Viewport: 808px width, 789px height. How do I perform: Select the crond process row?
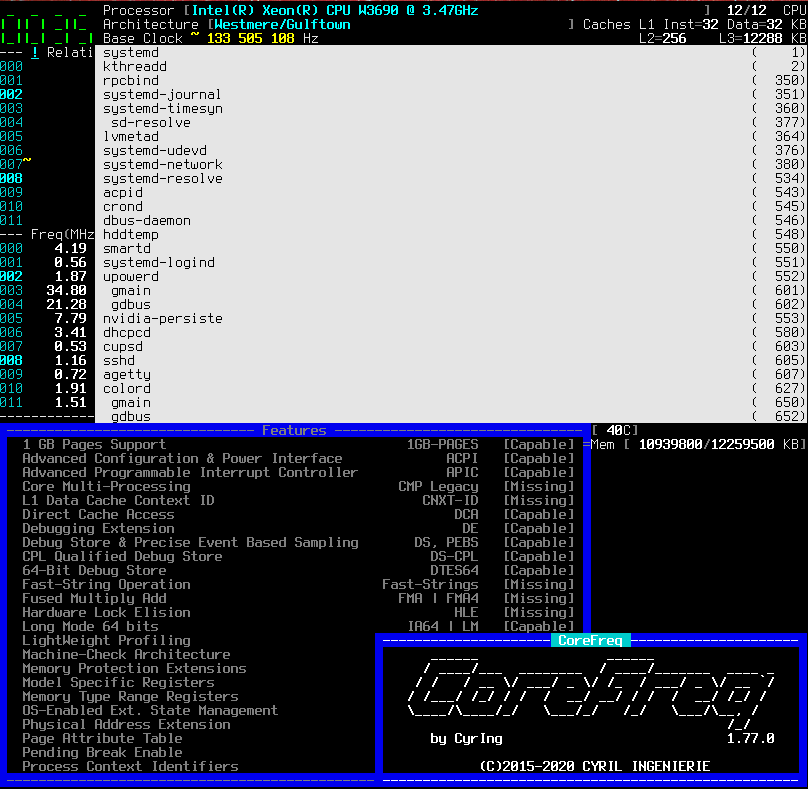[451, 206]
